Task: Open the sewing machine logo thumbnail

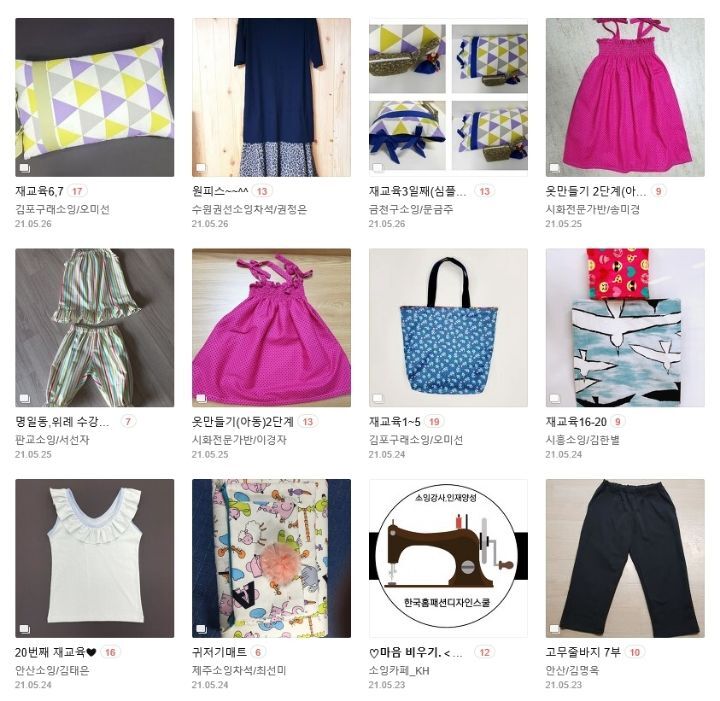Action: (x=448, y=558)
